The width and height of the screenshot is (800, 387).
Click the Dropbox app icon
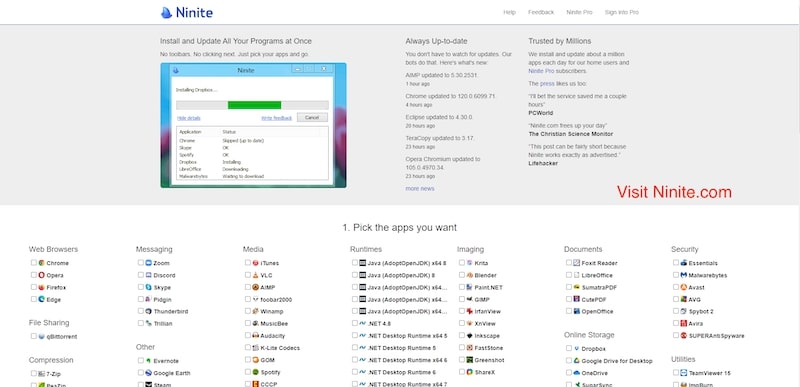[577, 349]
